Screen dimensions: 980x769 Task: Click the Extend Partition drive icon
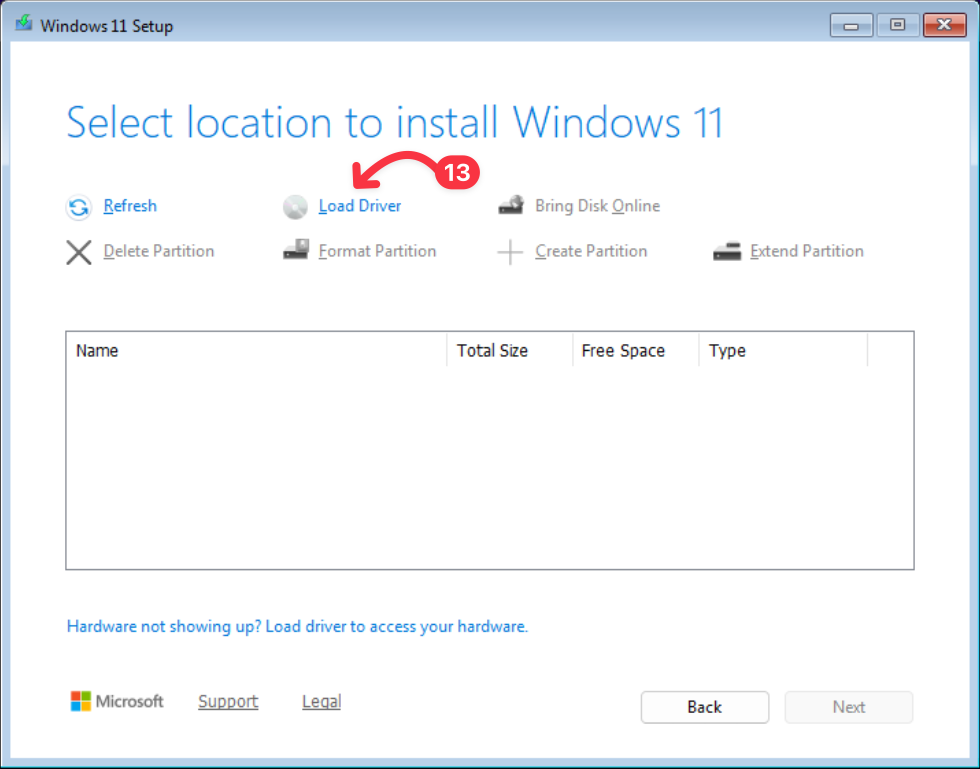tap(727, 252)
